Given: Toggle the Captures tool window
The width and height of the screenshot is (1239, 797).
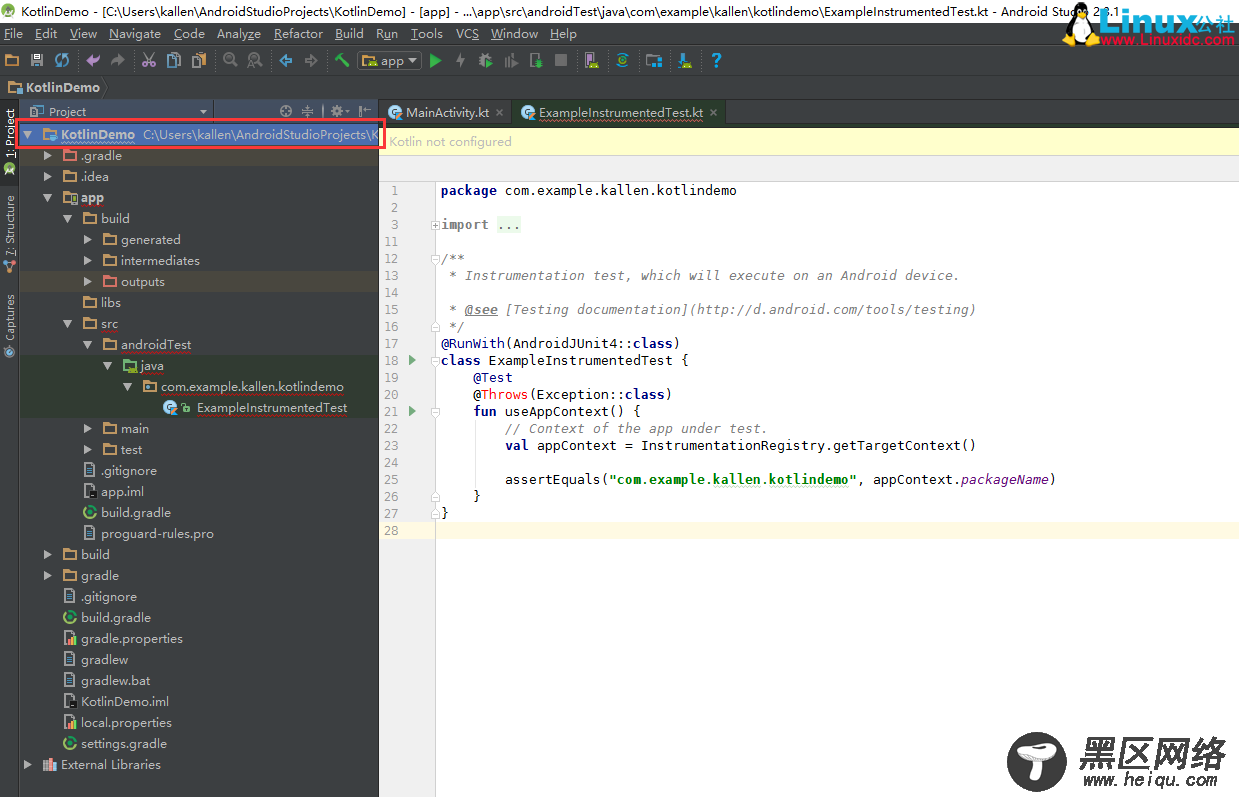Looking at the screenshot, I should pyautogui.click(x=10, y=325).
